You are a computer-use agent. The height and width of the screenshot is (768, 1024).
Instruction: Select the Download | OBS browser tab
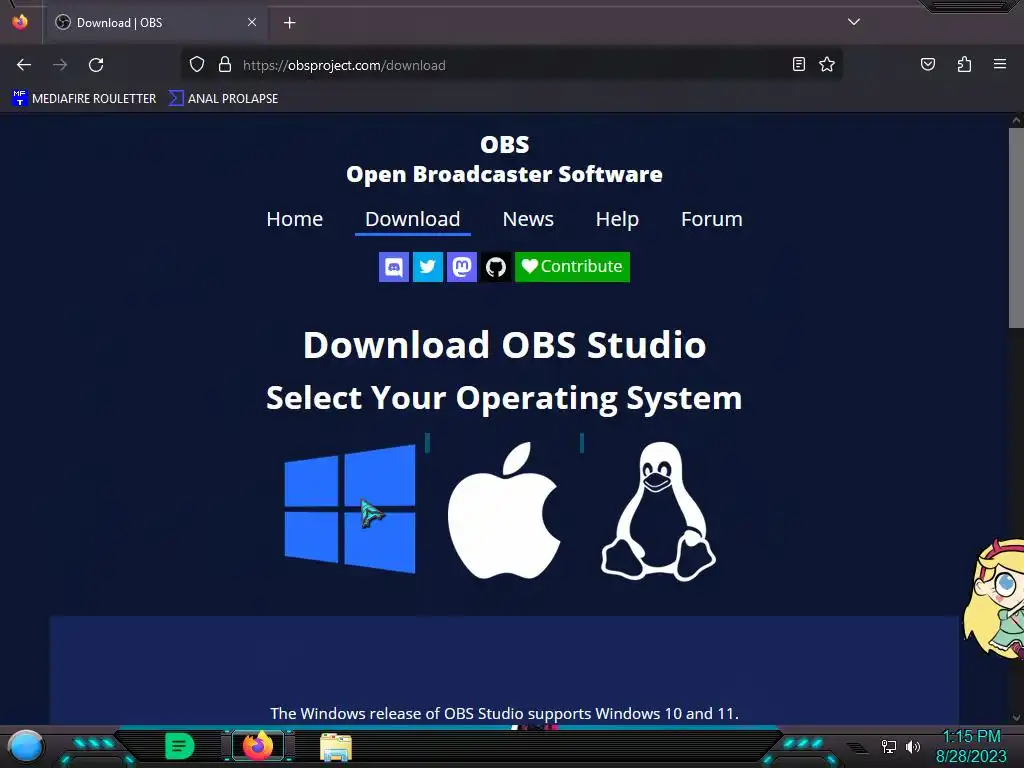click(x=155, y=23)
